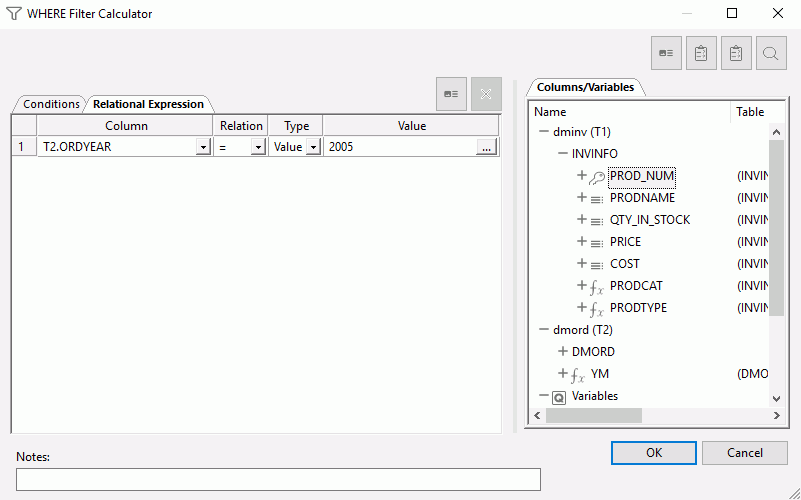Click the Variables Q icon in tree
Image resolution: width=801 pixels, height=500 pixels.
[559, 397]
